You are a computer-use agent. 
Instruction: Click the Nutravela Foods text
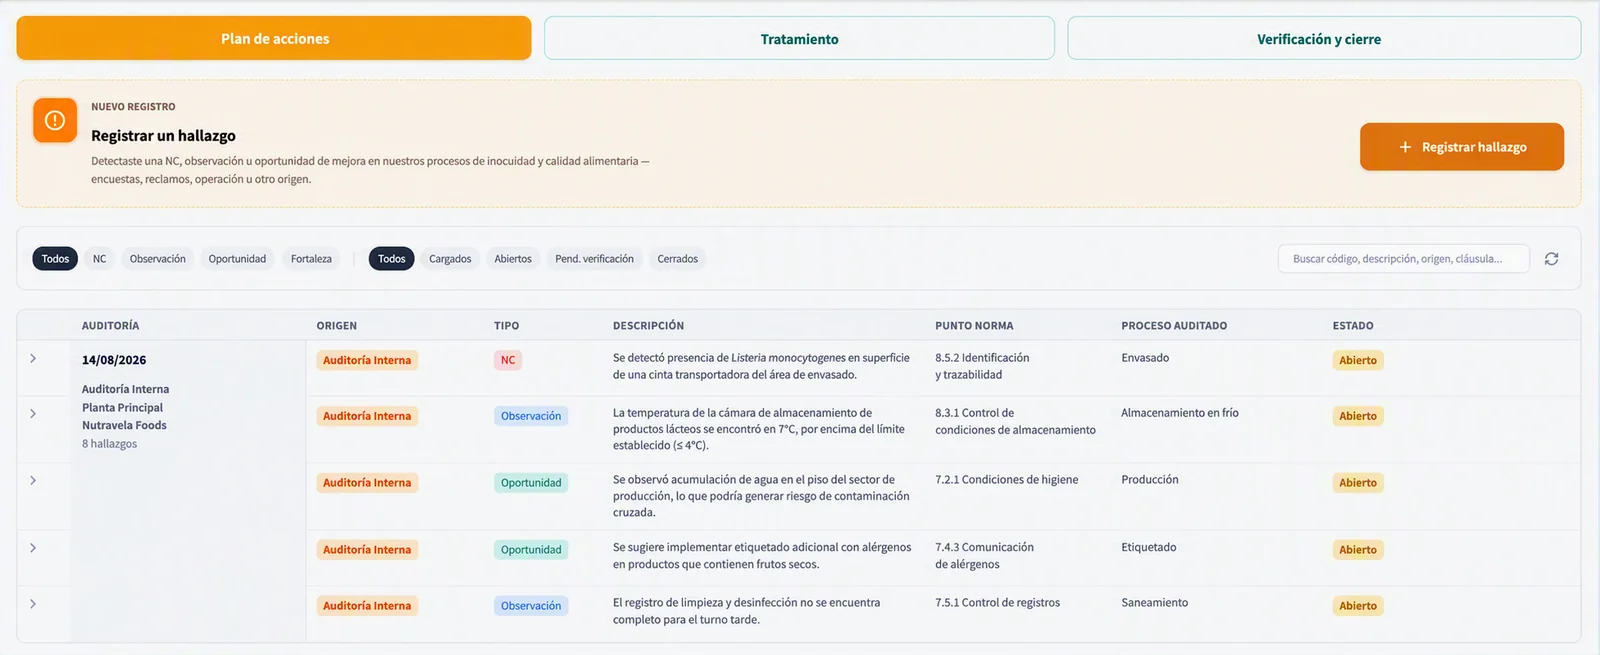click(x=124, y=426)
